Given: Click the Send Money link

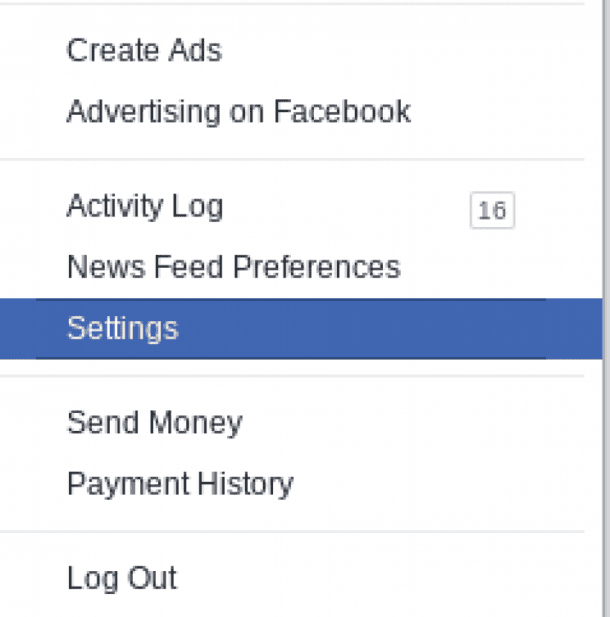Looking at the screenshot, I should (154, 423).
